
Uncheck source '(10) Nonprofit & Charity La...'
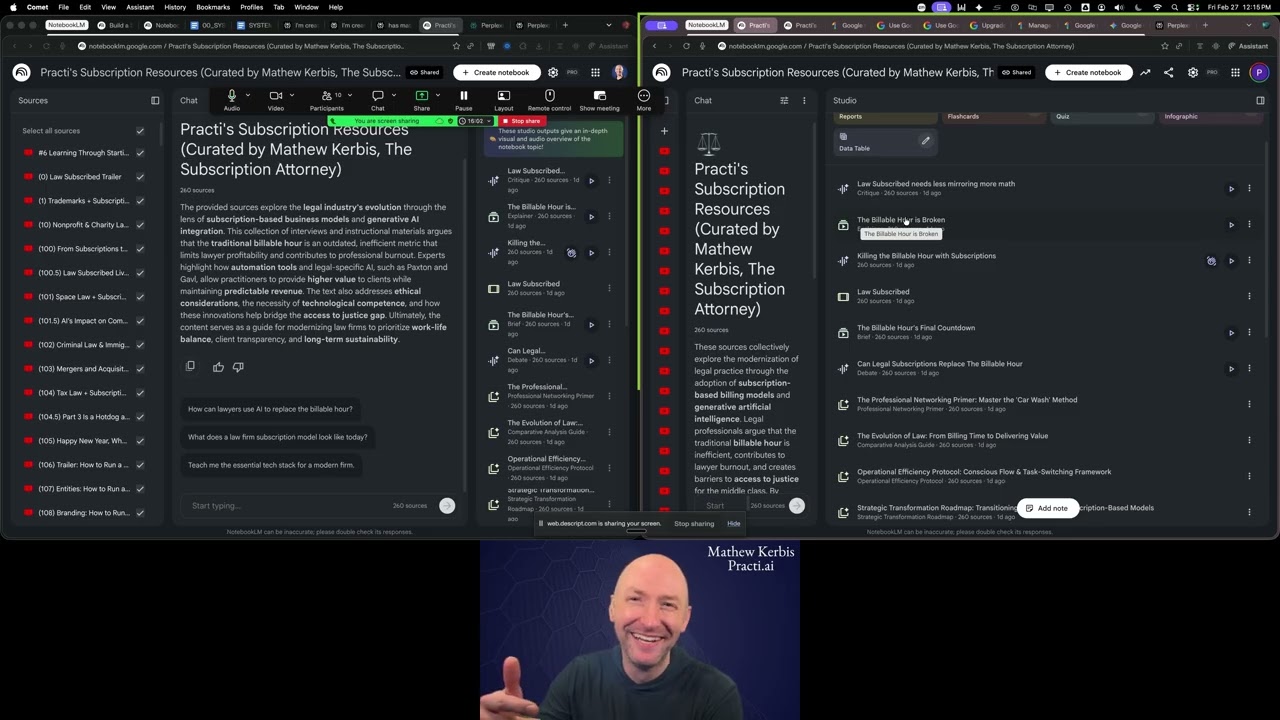click(140, 225)
